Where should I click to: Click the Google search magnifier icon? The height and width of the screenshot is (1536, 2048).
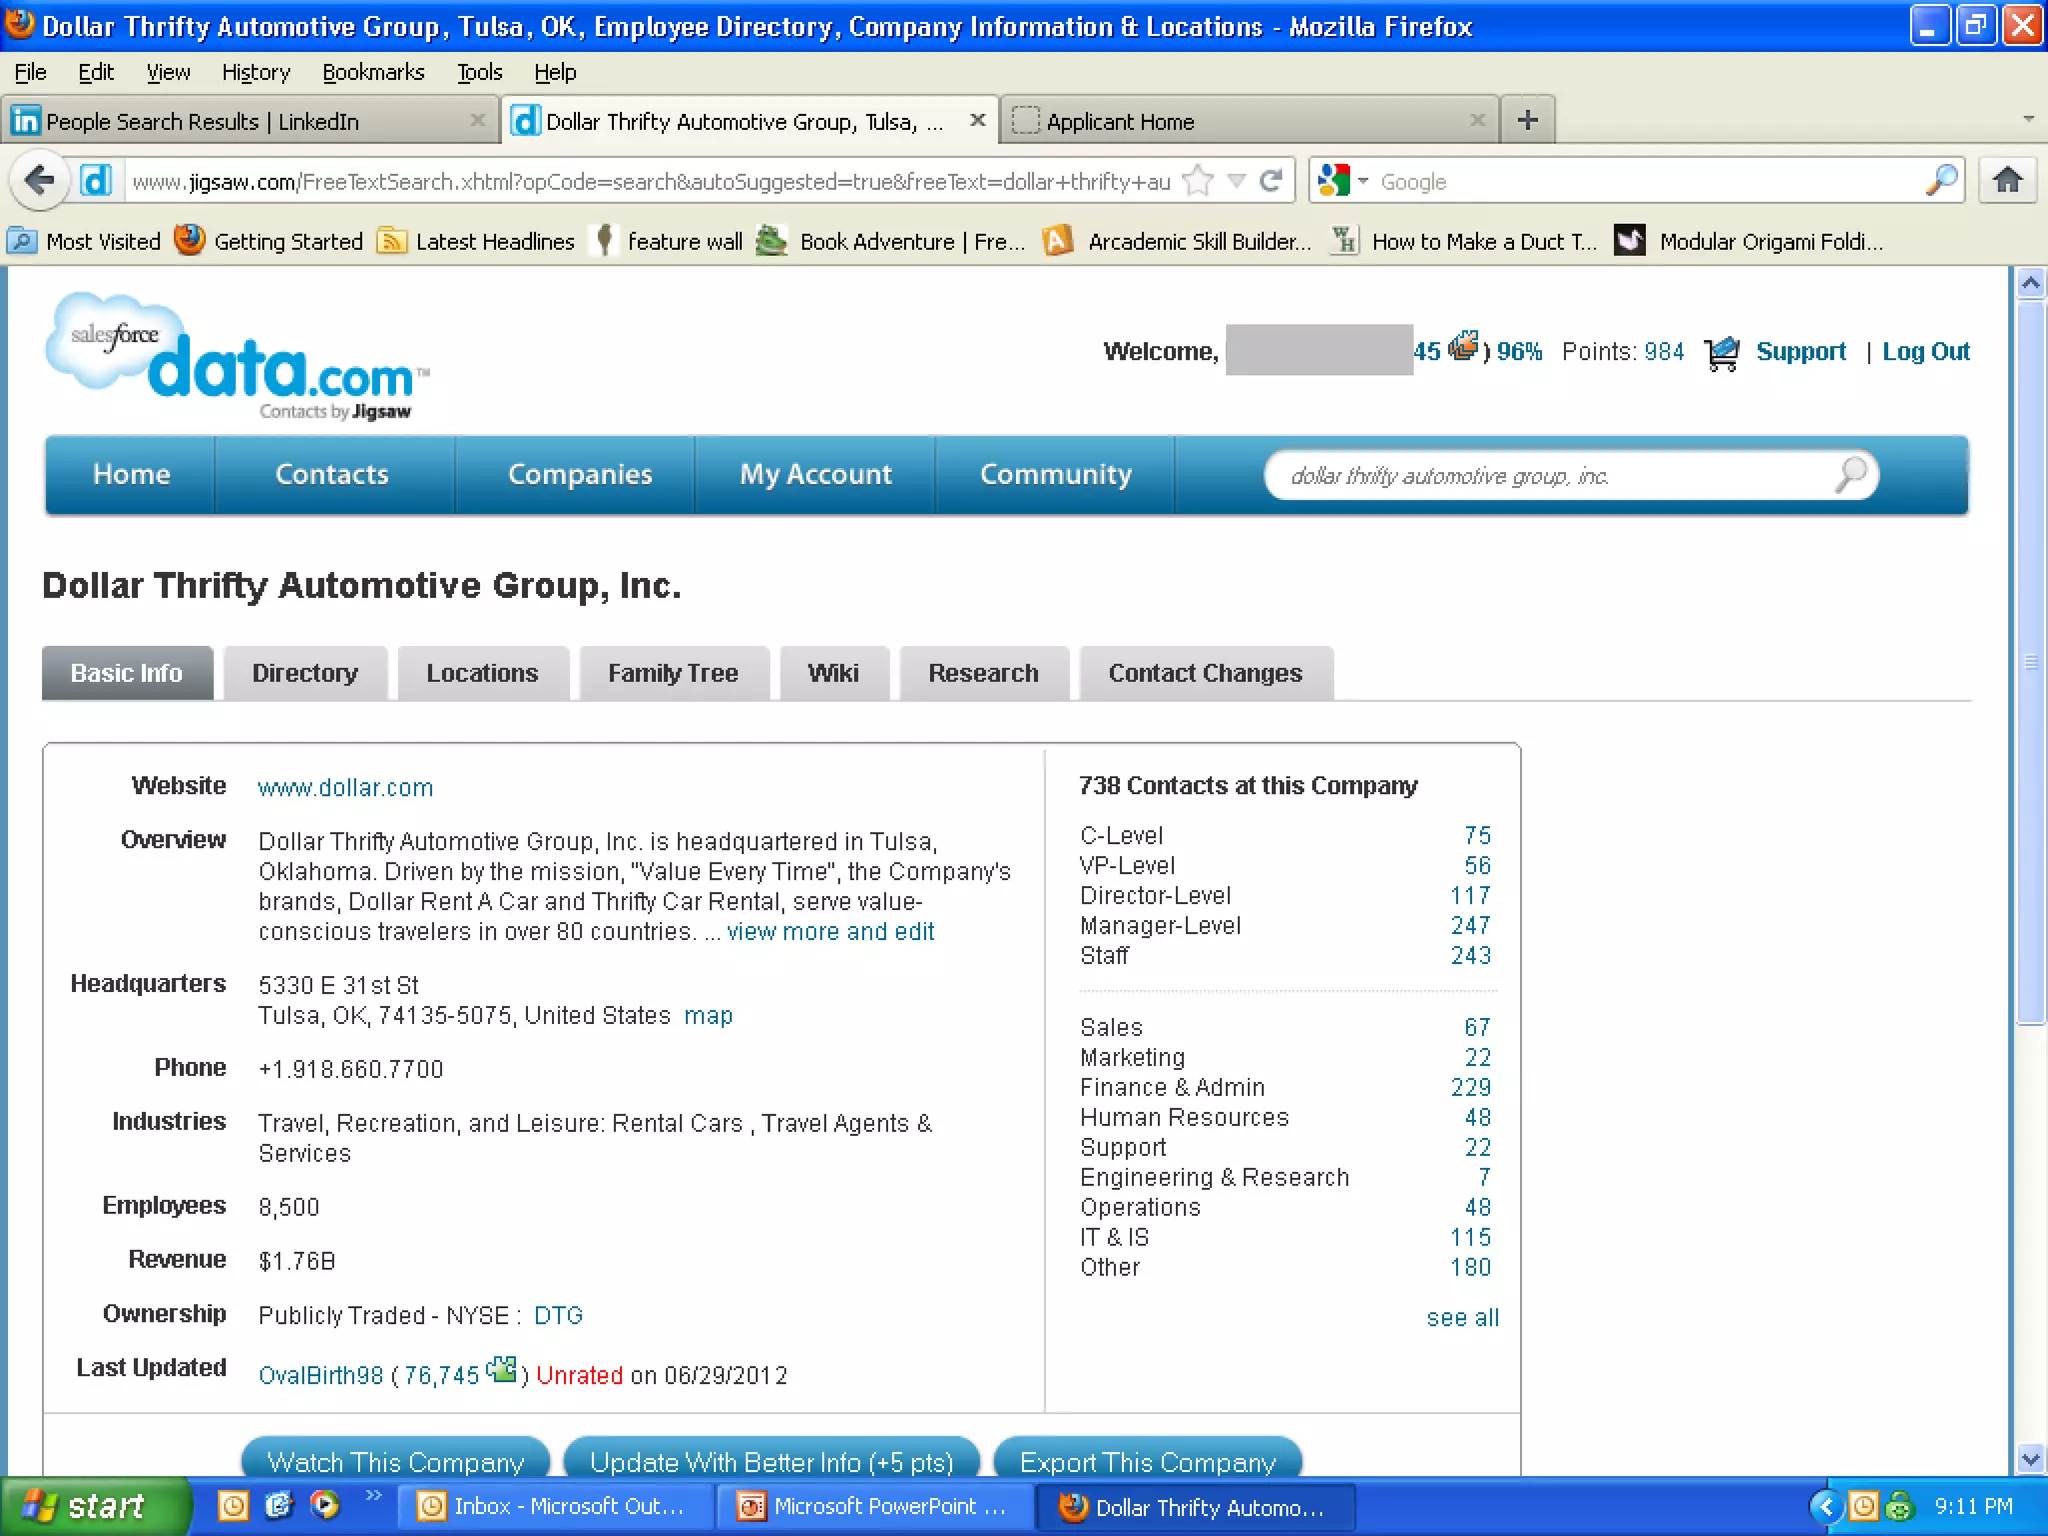coord(1940,181)
